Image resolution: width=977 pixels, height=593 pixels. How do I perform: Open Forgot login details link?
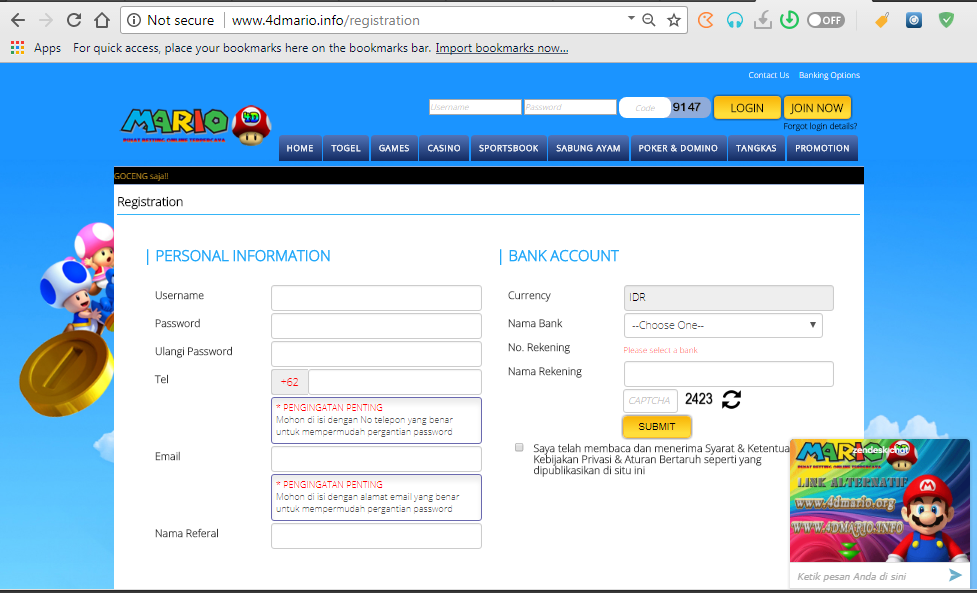[x=820, y=126]
